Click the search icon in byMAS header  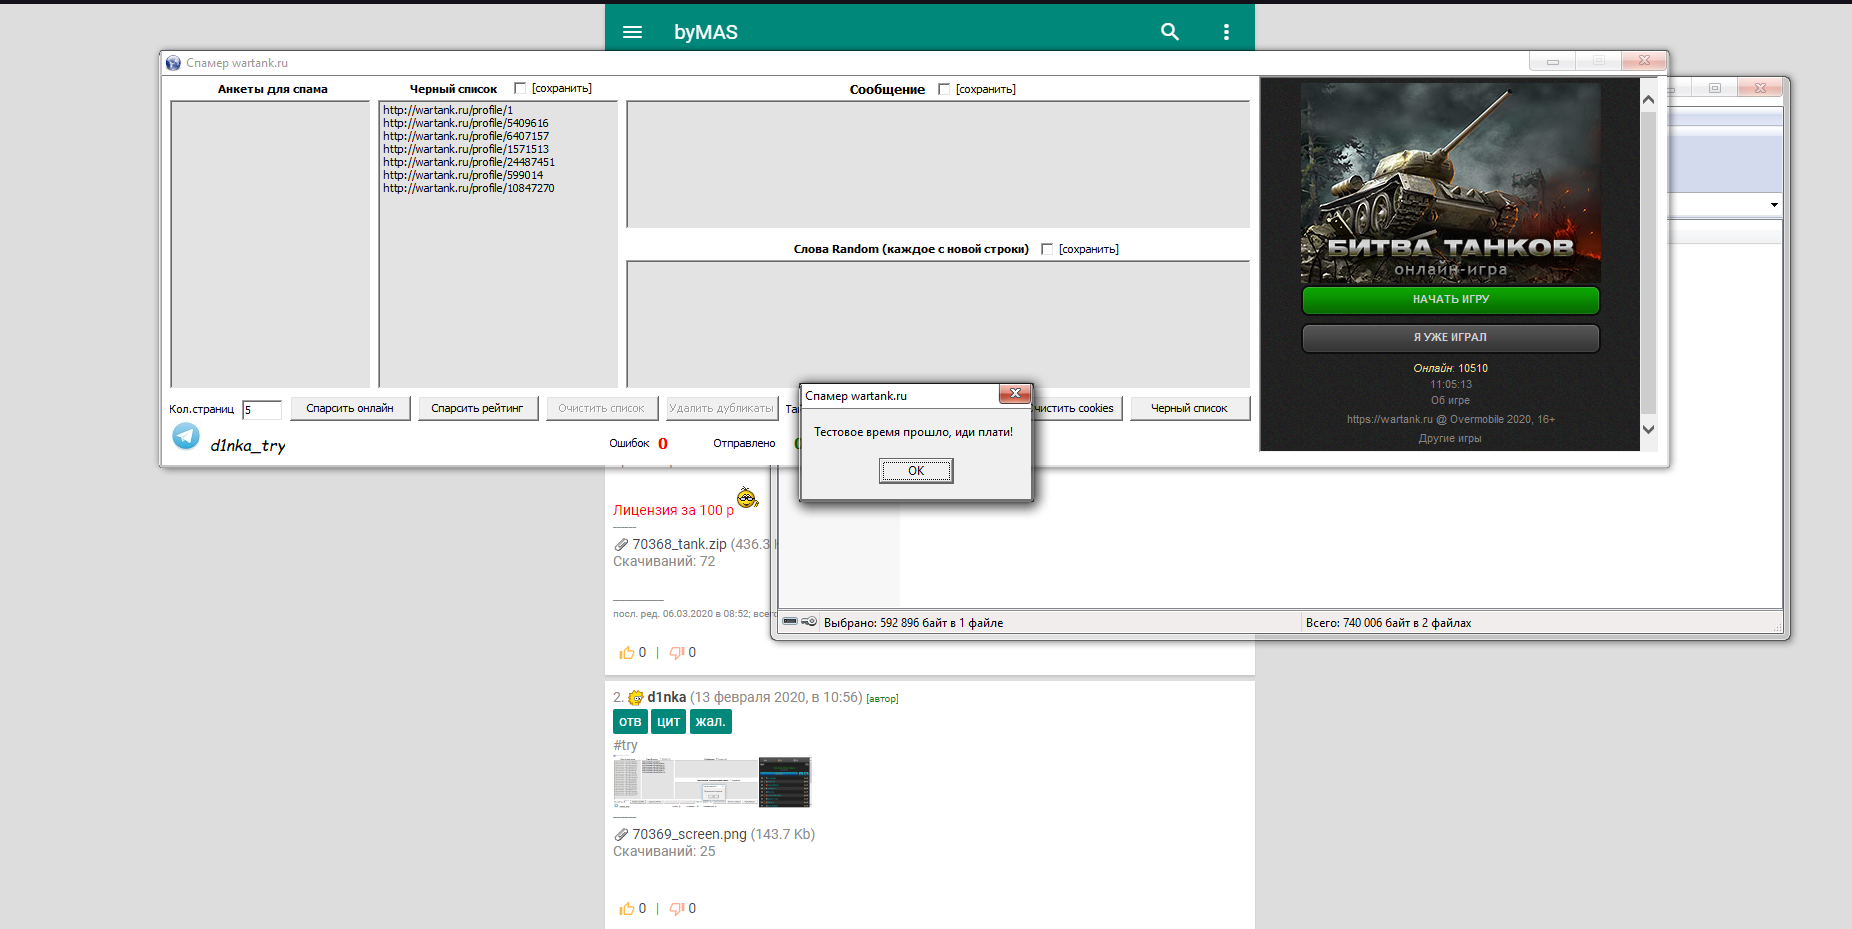1170,32
